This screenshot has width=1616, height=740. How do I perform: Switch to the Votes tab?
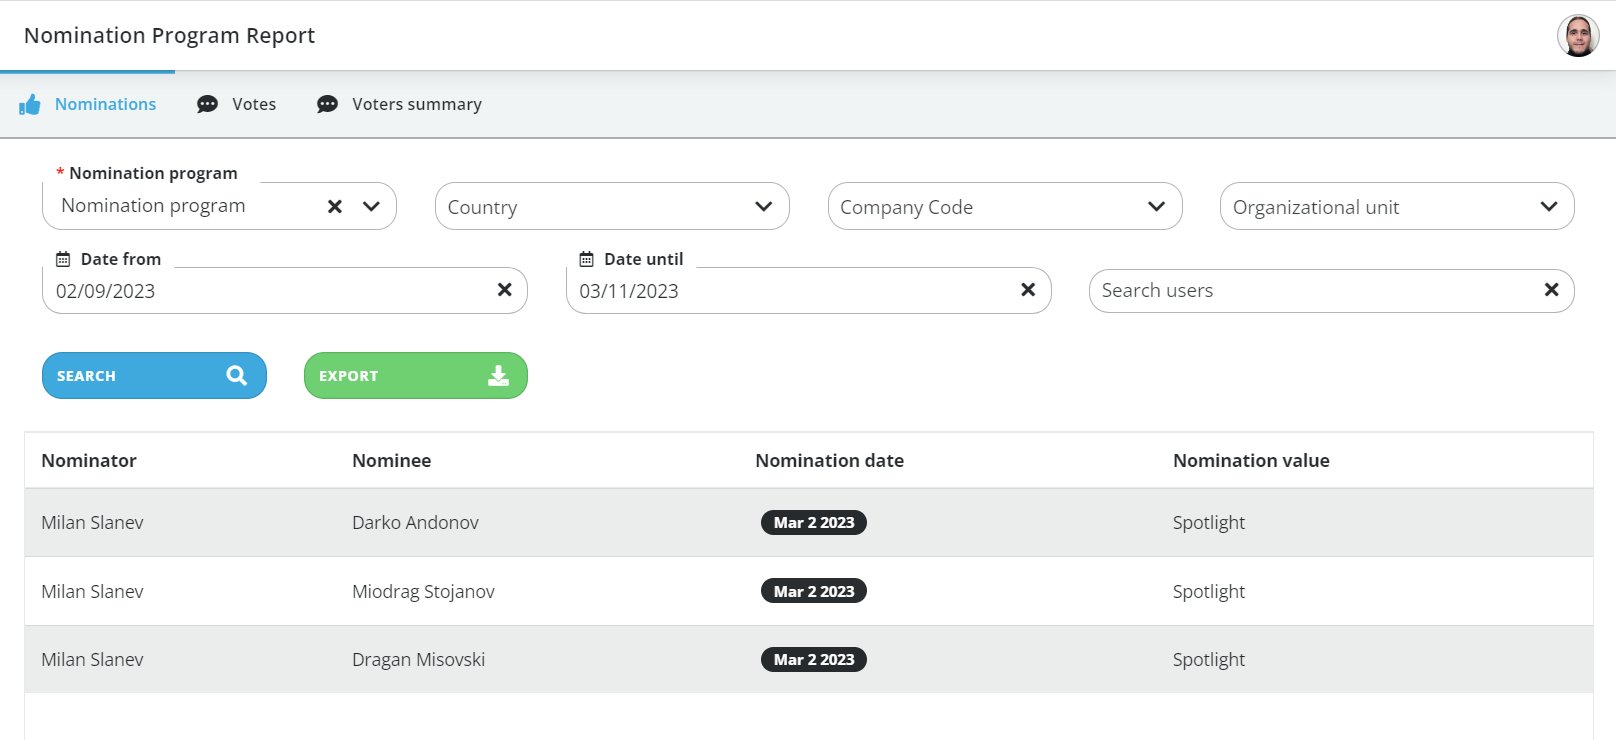(x=237, y=104)
